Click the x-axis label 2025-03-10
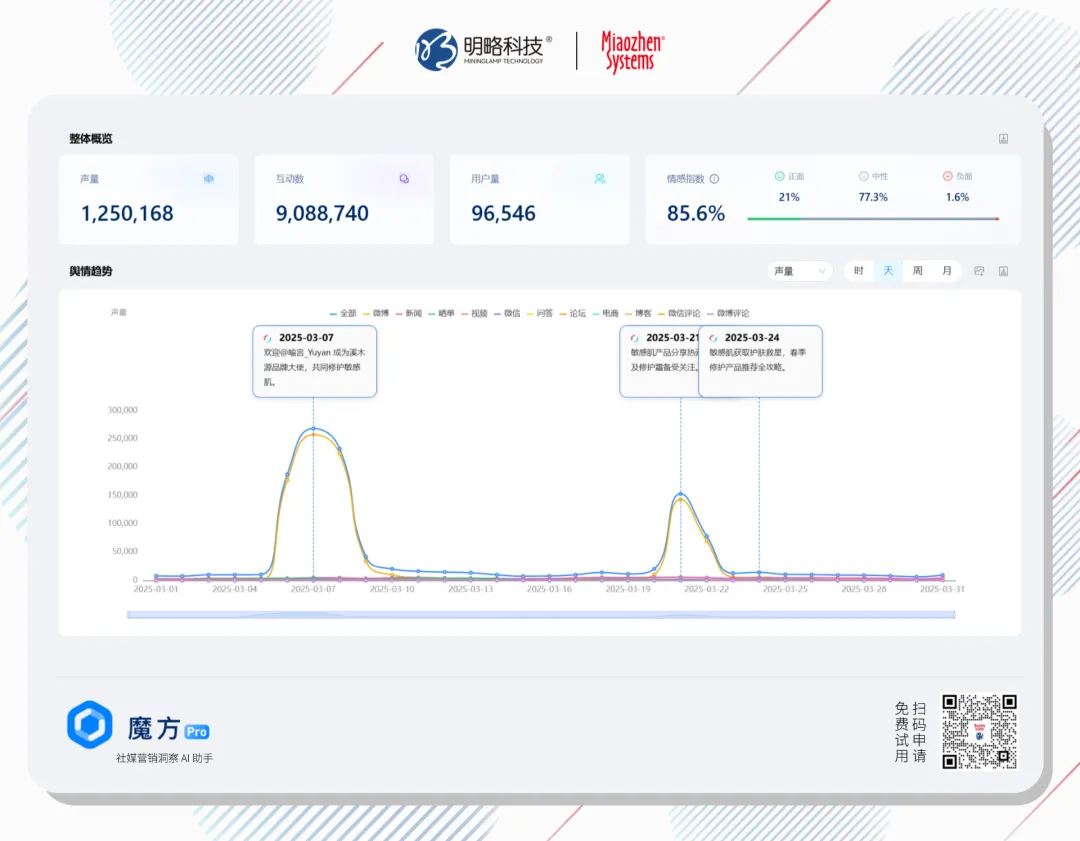 pyautogui.click(x=392, y=589)
